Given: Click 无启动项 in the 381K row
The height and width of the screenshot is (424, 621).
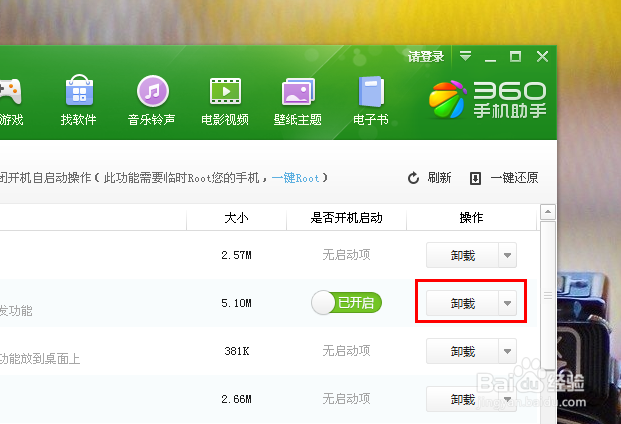Looking at the screenshot, I should tap(347, 350).
